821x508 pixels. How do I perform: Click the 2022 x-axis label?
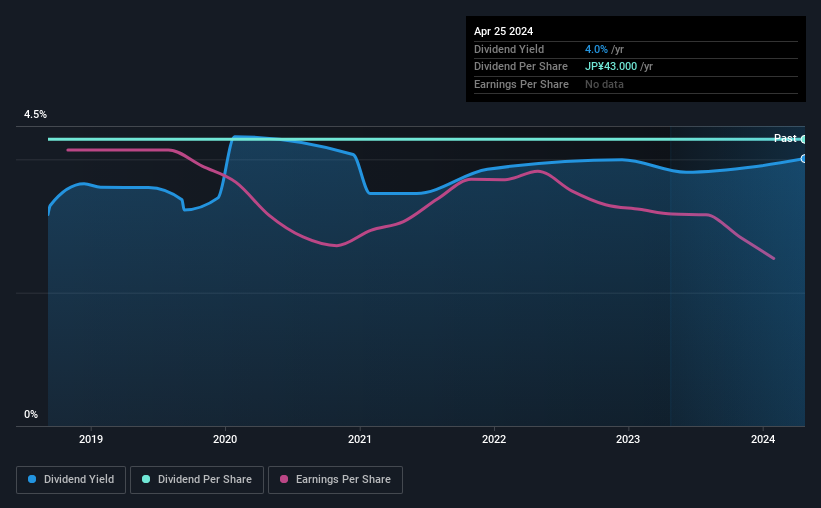tap(494, 439)
